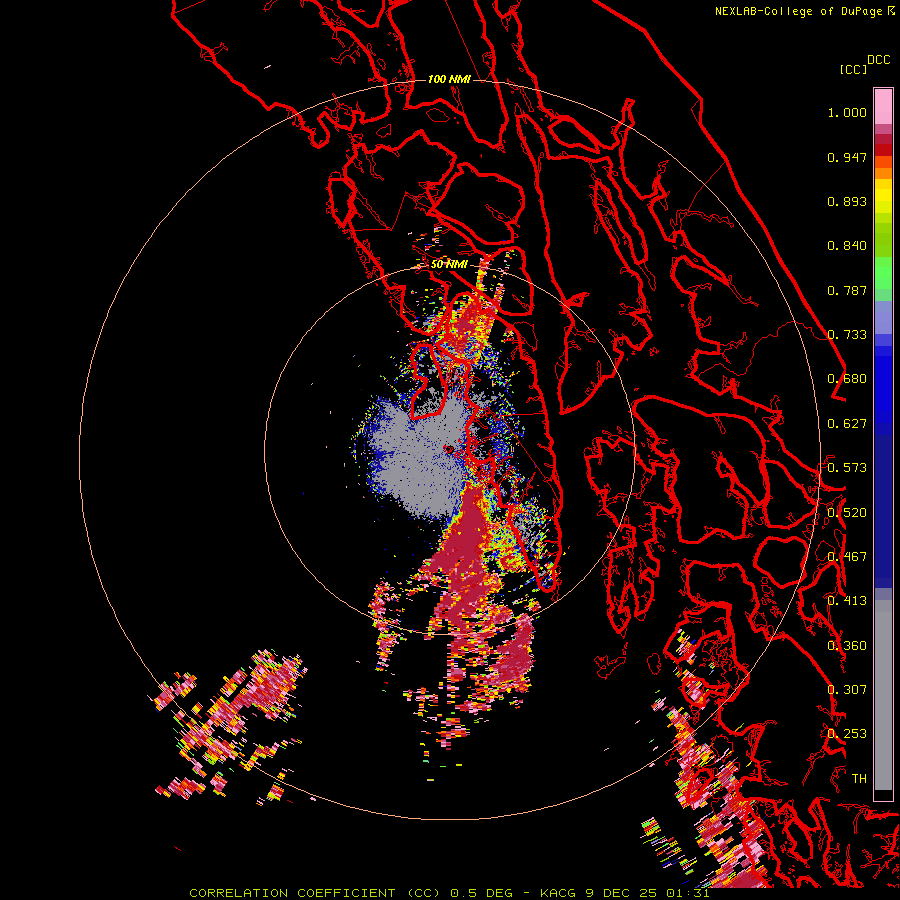Click the 0.627 color scale value

point(847,424)
